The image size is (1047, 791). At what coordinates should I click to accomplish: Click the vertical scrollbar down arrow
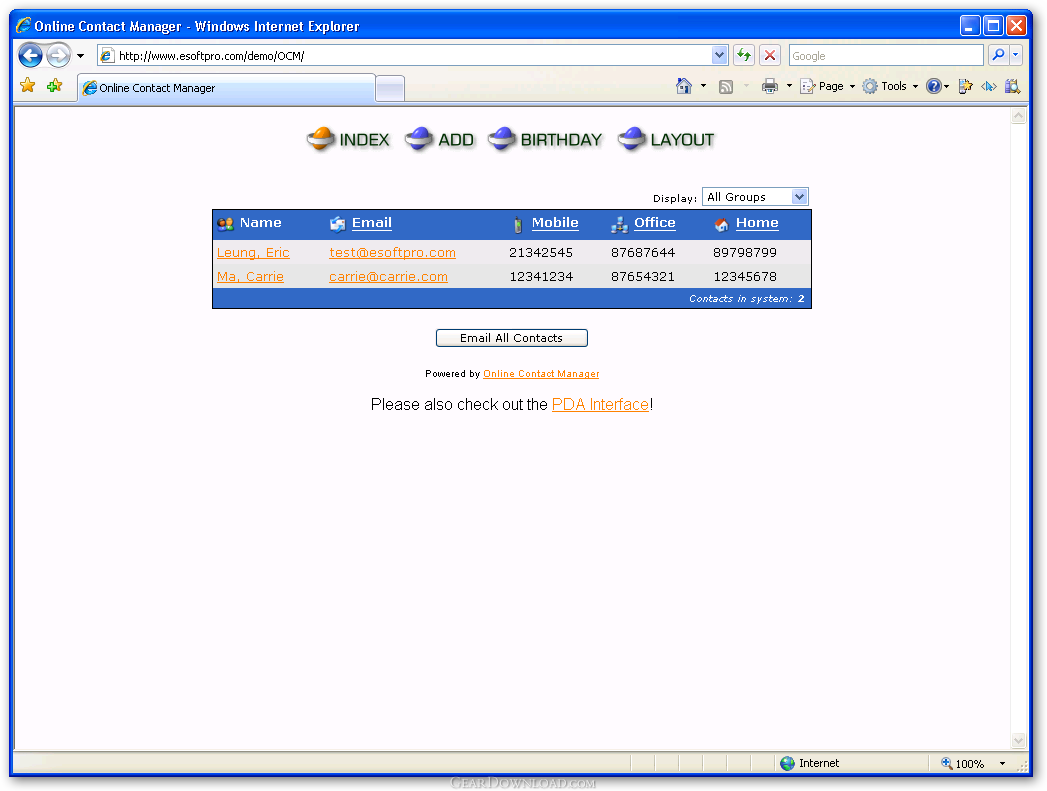(1018, 740)
